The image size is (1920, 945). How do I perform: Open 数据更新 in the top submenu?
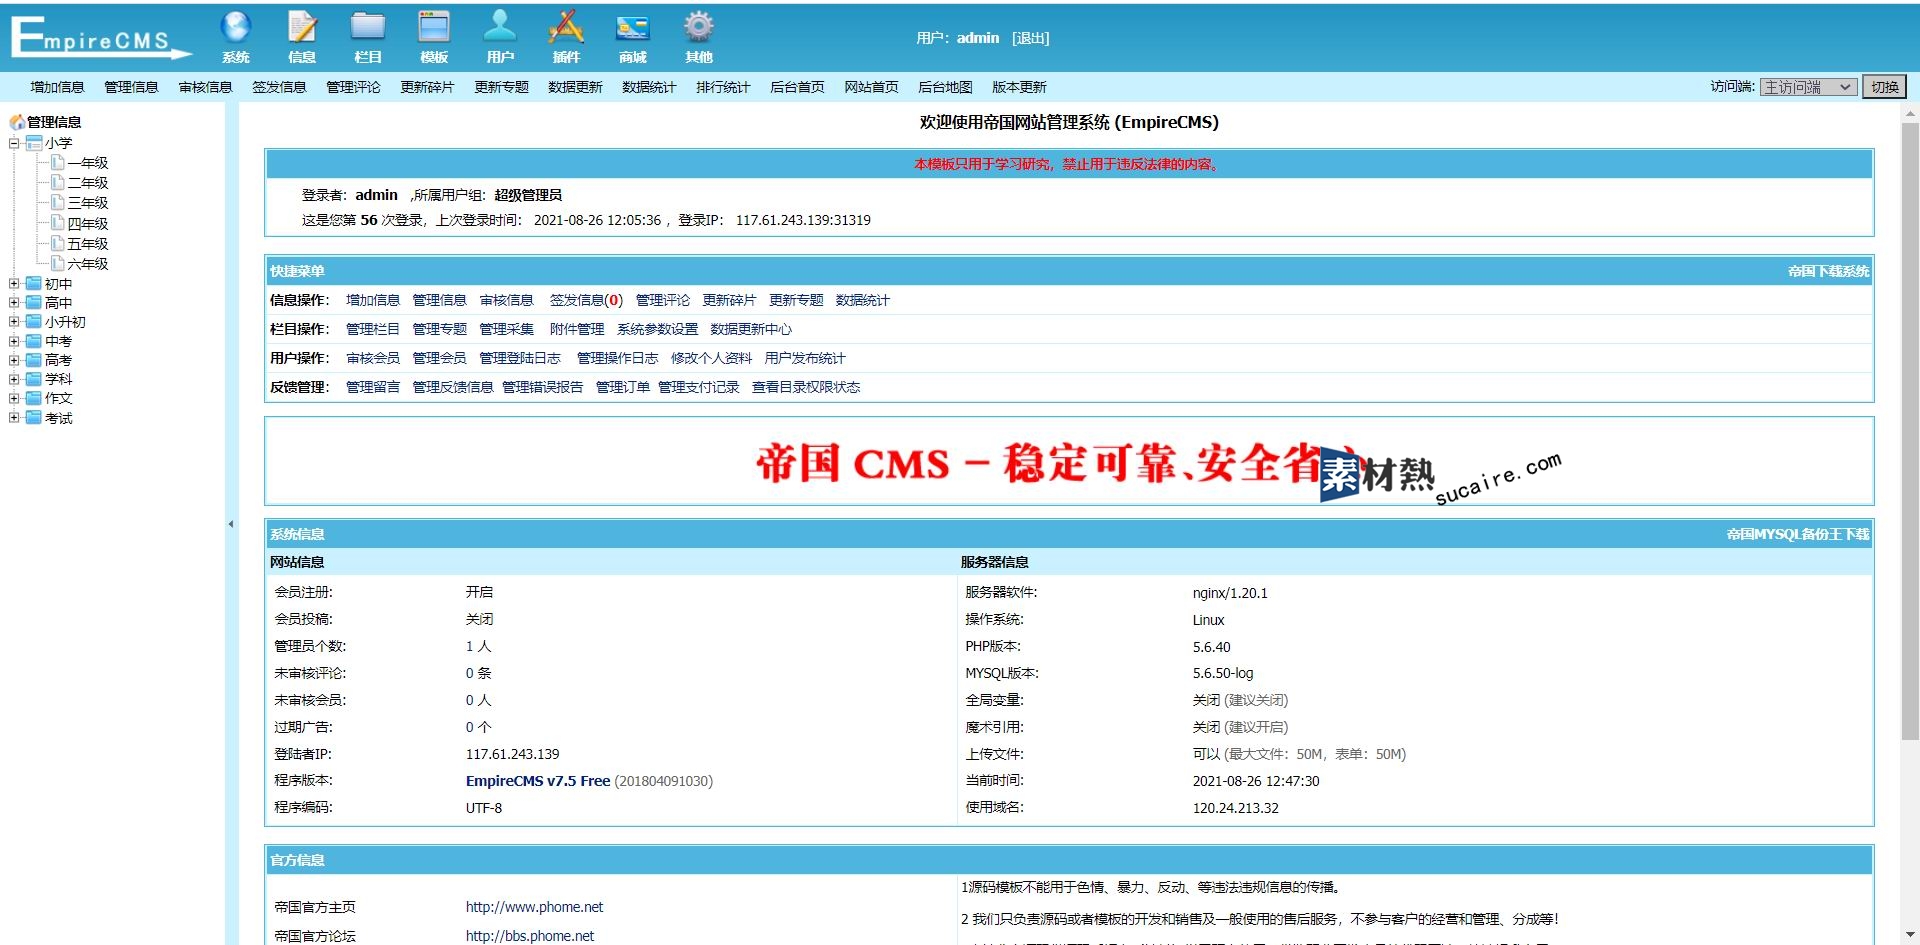click(x=575, y=87)
